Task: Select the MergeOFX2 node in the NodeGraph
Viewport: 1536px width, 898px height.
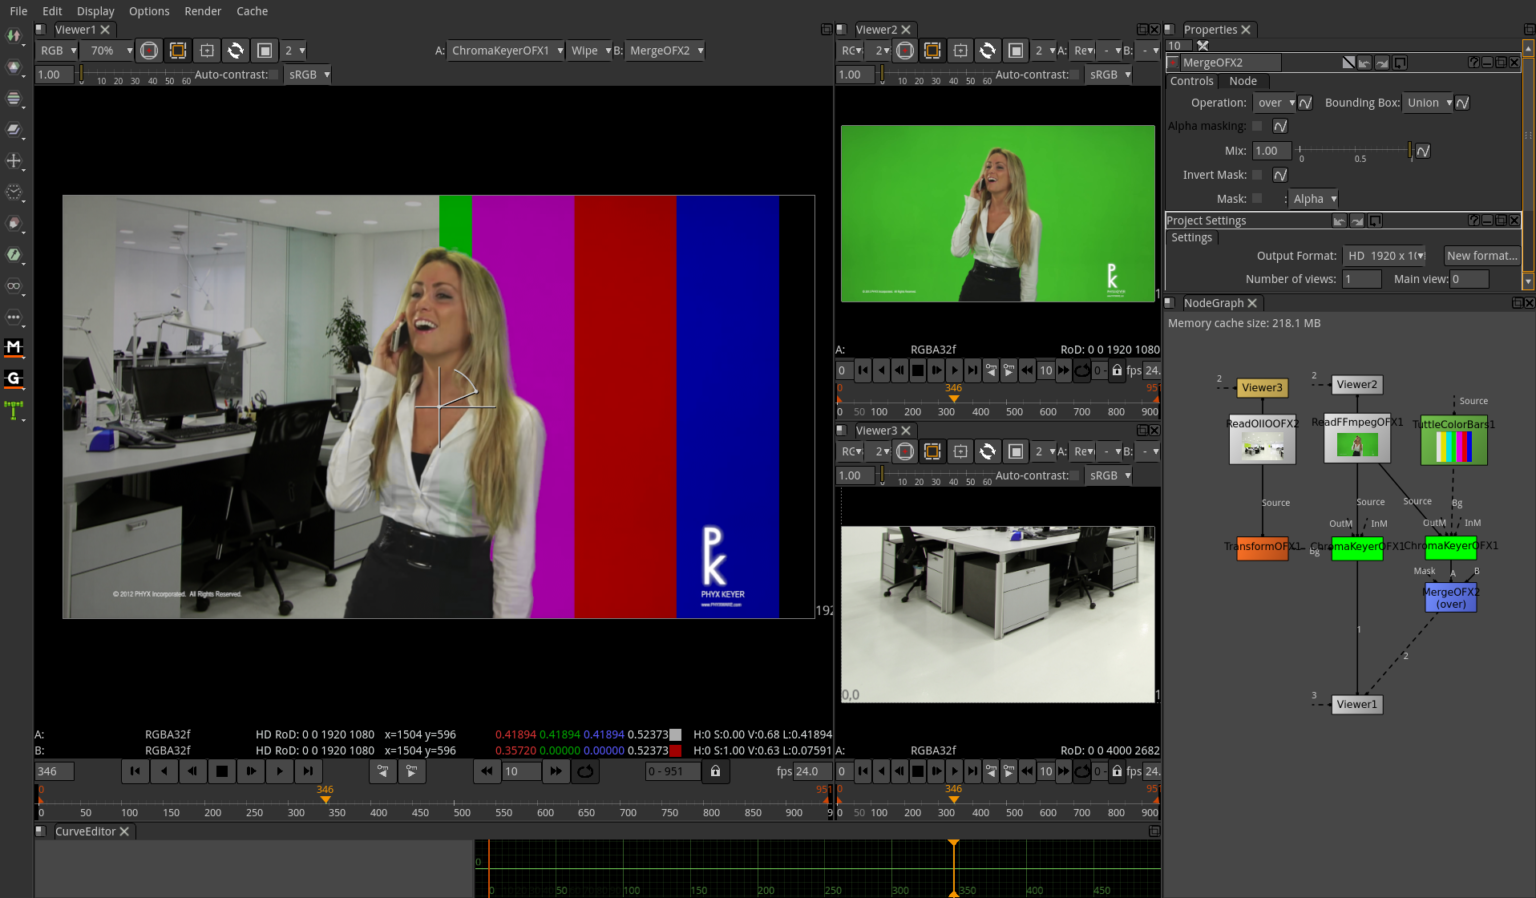Action: [1450, 596]
